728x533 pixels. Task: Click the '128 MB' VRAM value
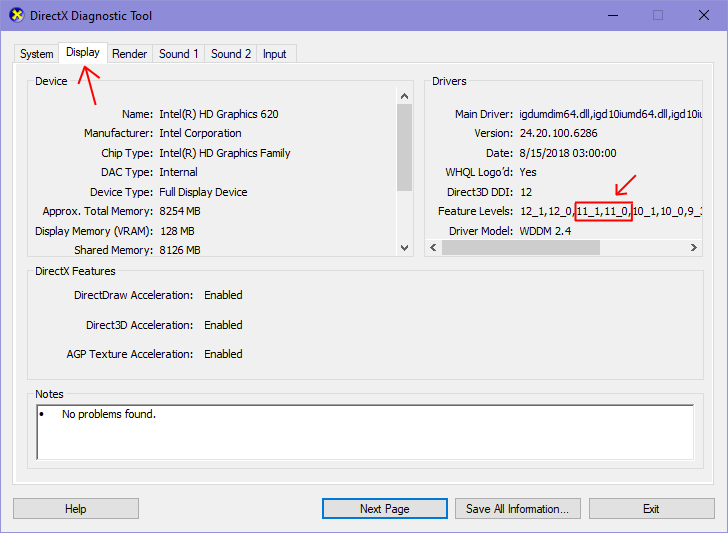click(177, 231)
